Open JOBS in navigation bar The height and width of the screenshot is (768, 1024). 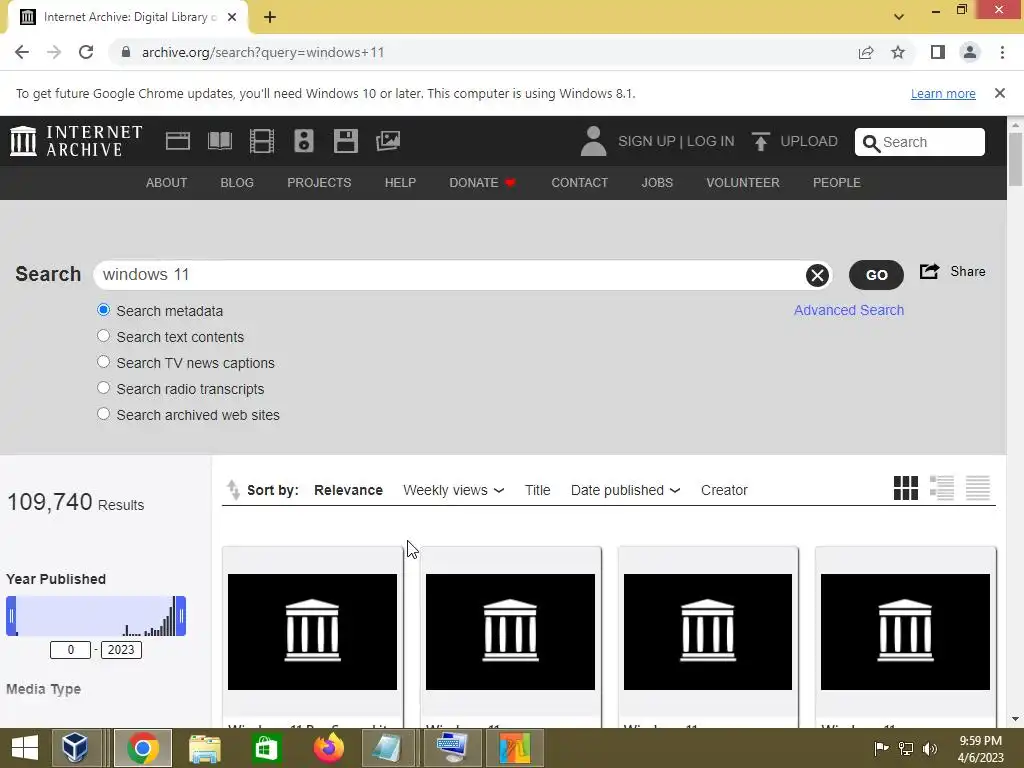pos(657,183)
